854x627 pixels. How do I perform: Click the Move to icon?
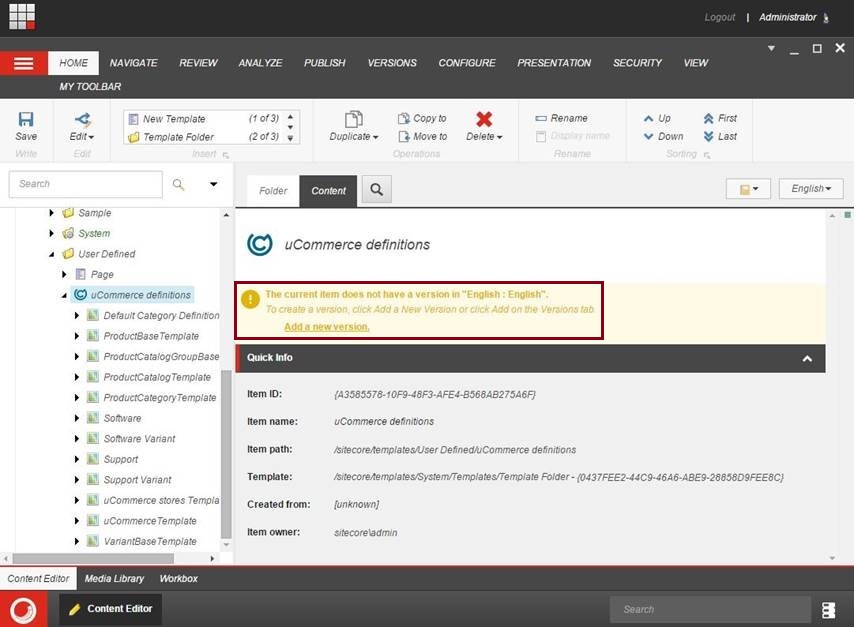pyautogui.click(x=404, y=136)
